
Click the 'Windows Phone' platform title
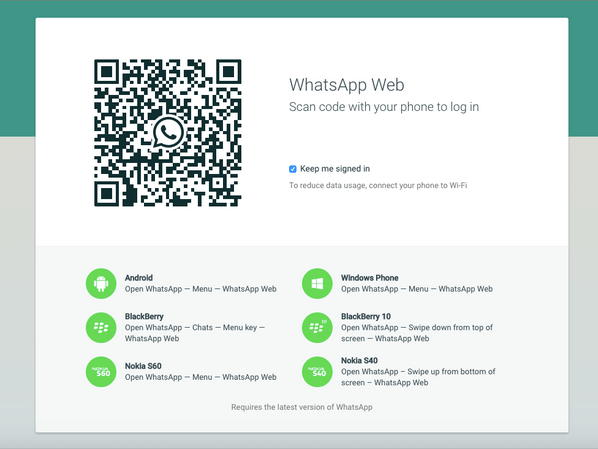(x=370, y=278)
